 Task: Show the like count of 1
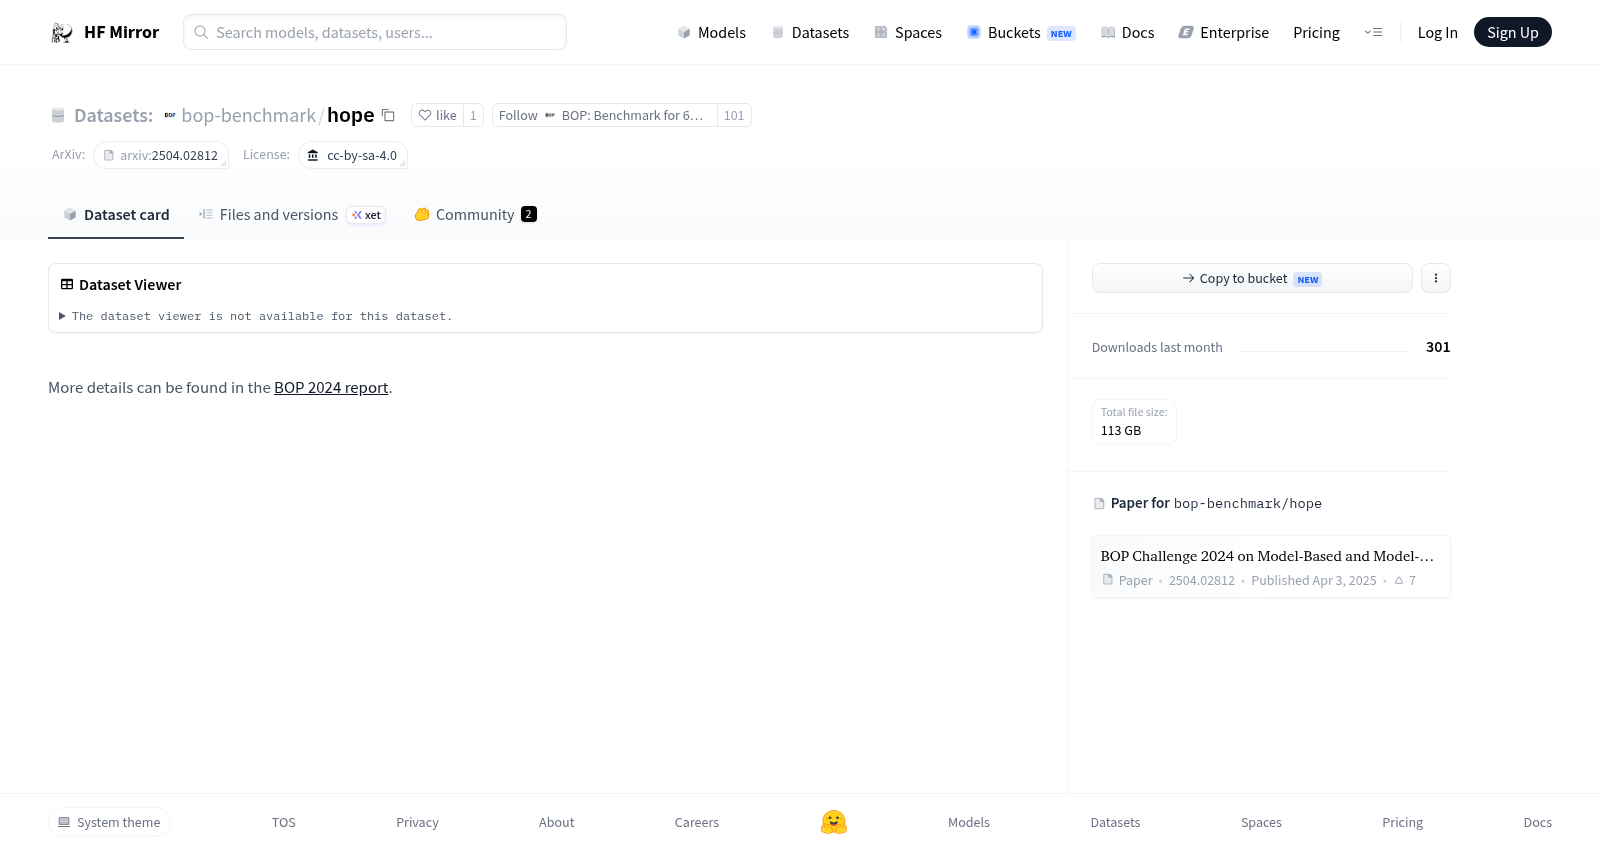tap(473, 116)
